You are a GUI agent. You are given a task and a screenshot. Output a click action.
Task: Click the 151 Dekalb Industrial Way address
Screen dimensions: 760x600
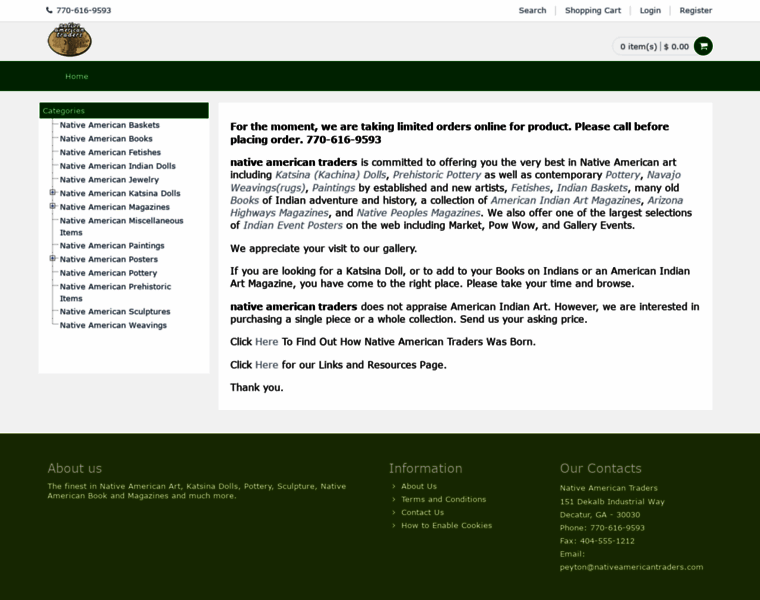click(612, 502)
